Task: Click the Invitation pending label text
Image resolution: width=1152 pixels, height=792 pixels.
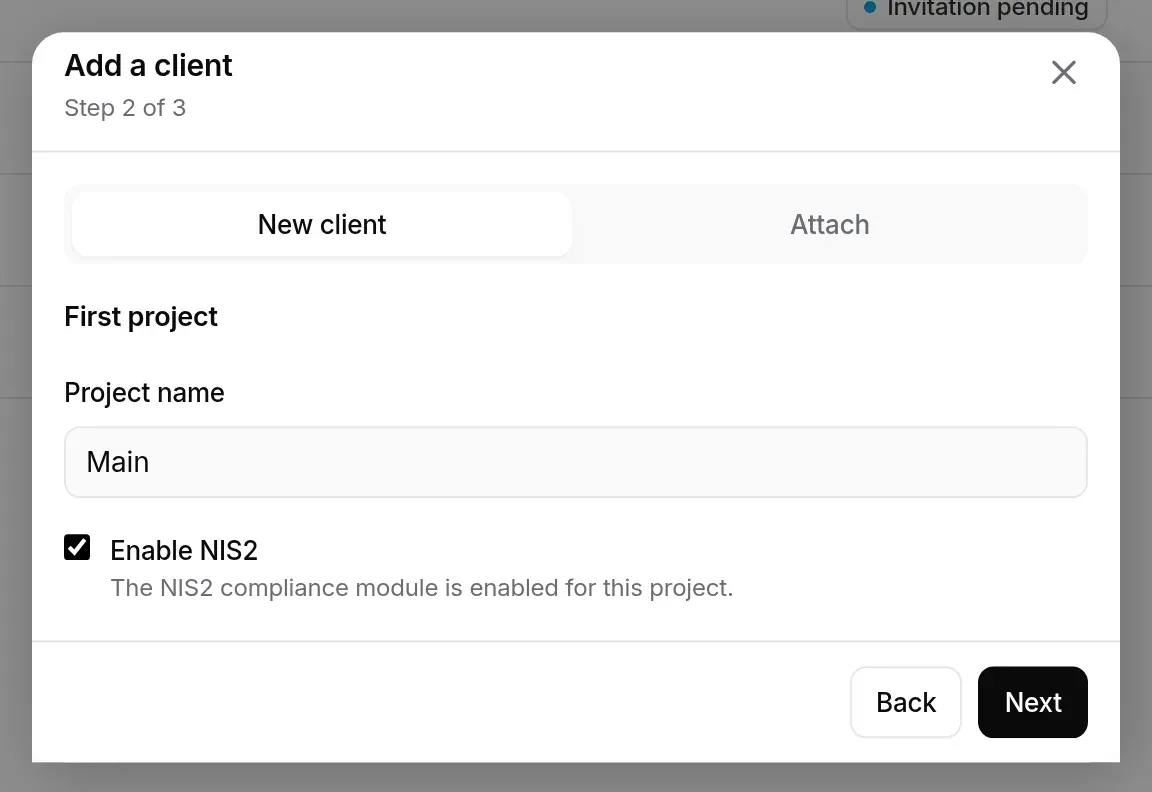Action: (x=987, y=9)
